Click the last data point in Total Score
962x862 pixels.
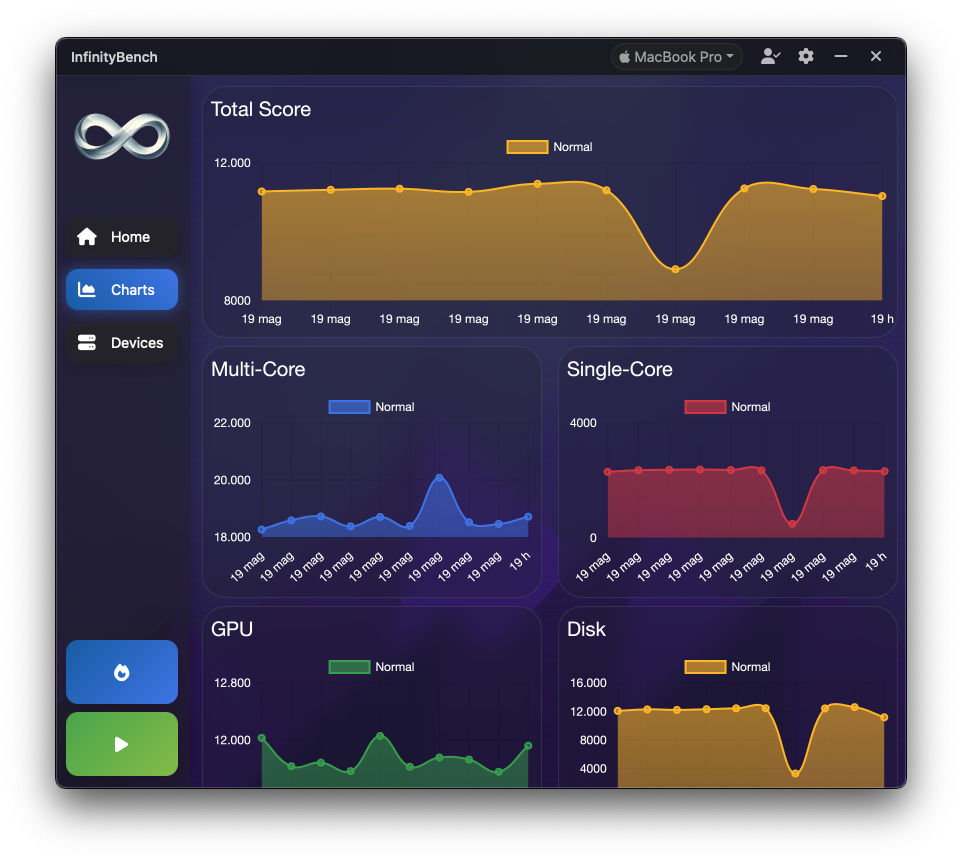click(882, 196)
